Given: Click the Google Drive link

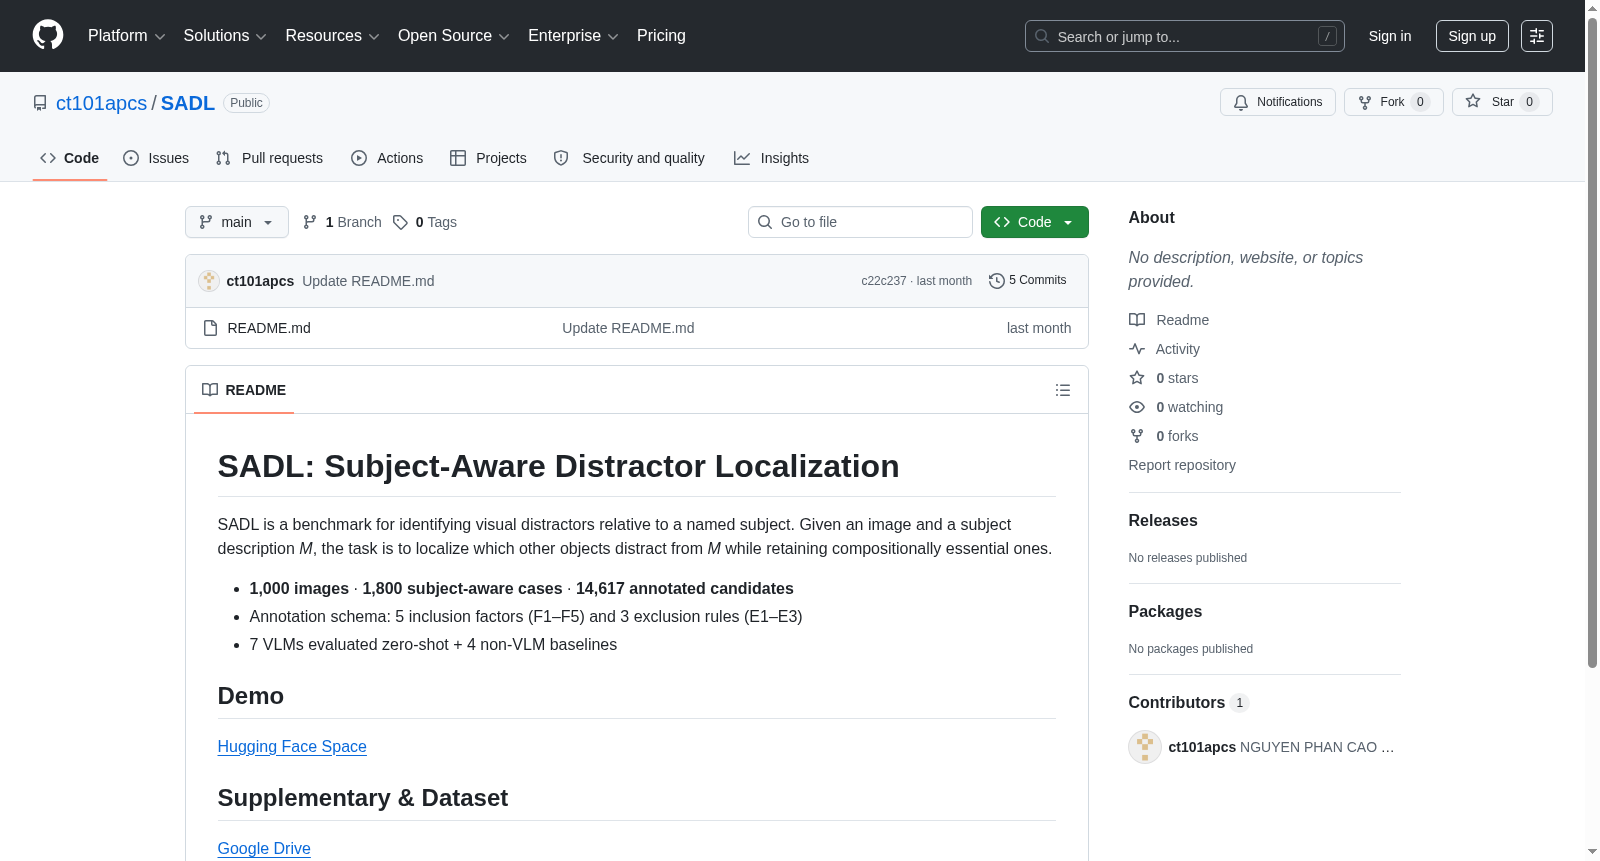Looking at the screenshot, I should tap(264, 849).
